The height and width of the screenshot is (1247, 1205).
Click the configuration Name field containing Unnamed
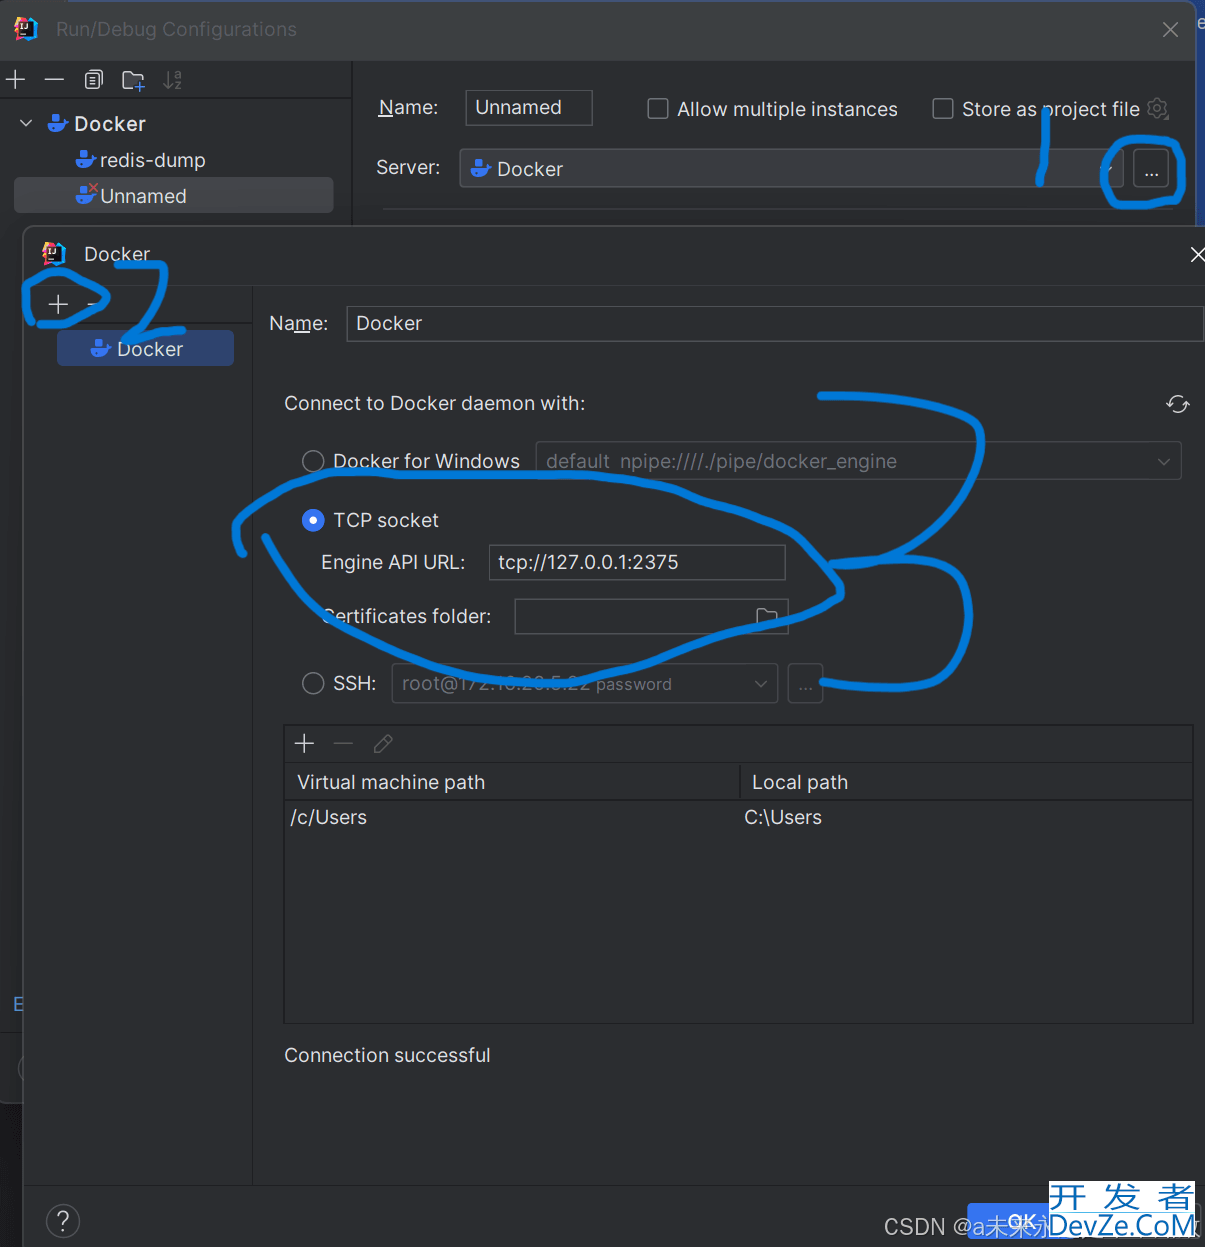[529, 108]
